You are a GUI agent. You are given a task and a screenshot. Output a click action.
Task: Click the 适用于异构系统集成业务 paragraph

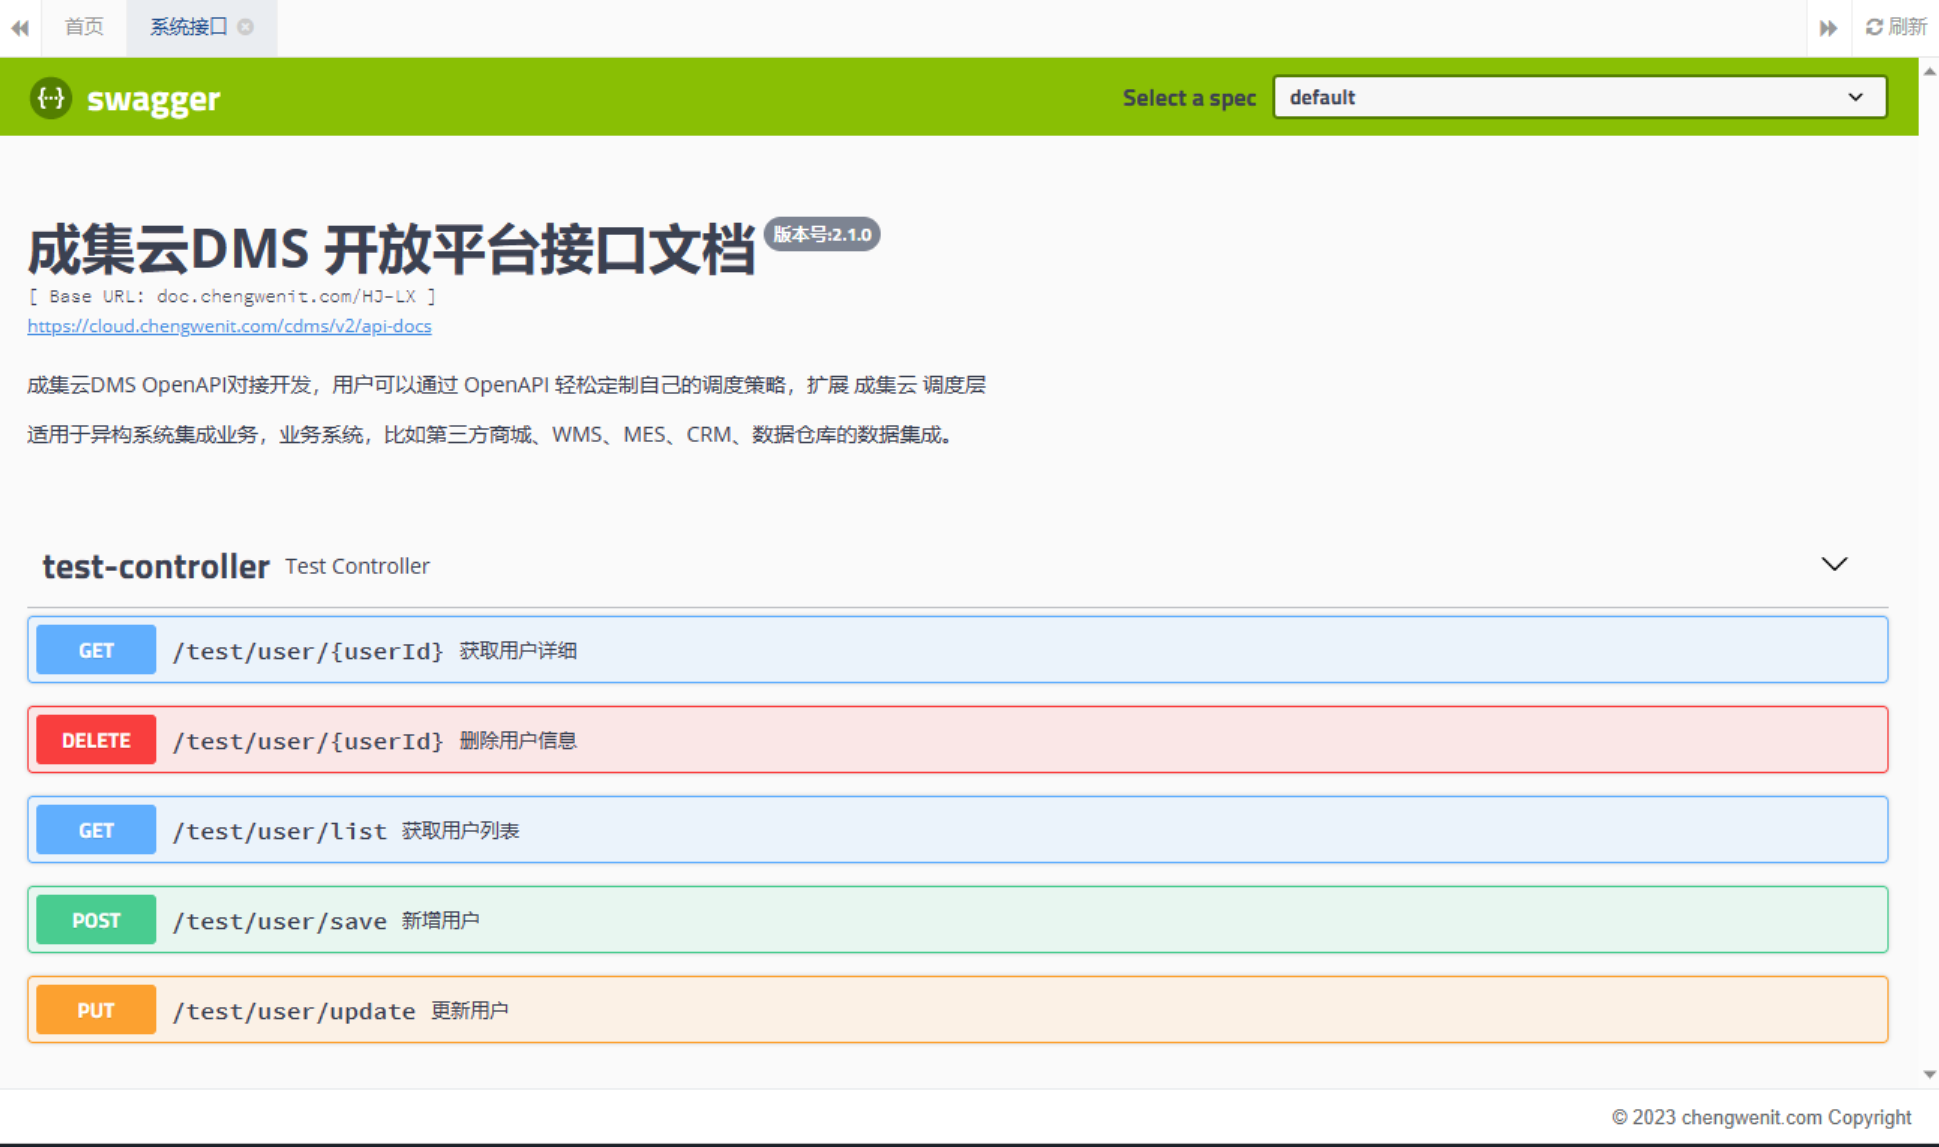pyautogui.click(x=492, y=435)
